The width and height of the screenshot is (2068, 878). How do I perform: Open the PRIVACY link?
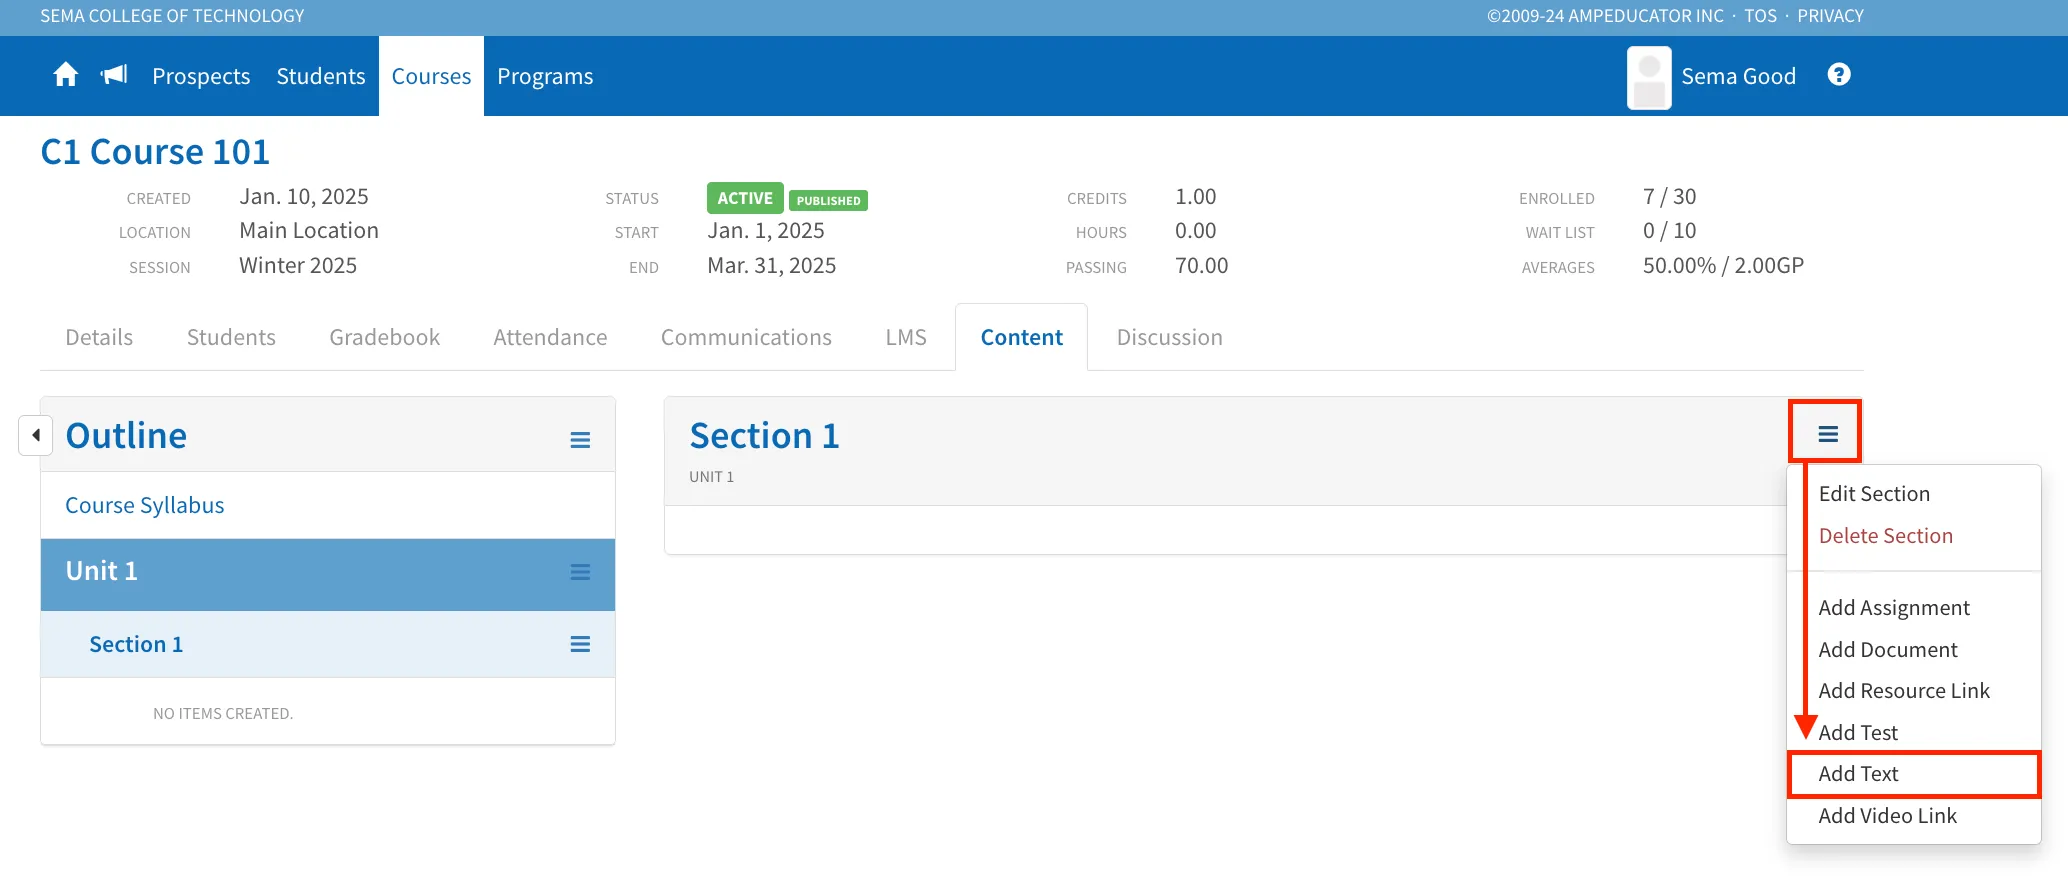[1830, 16]
